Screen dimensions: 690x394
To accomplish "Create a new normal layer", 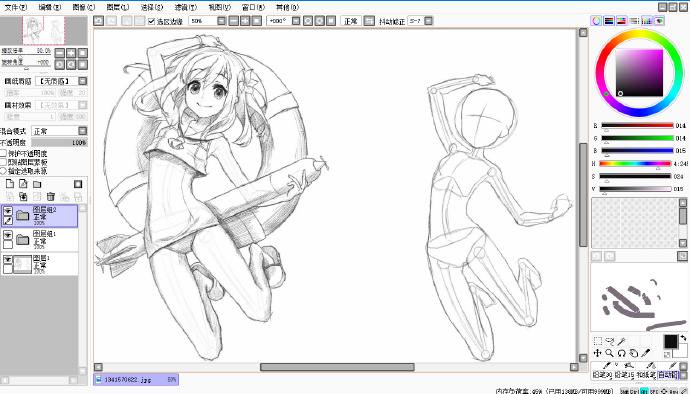I will click(x=10, y=184).
